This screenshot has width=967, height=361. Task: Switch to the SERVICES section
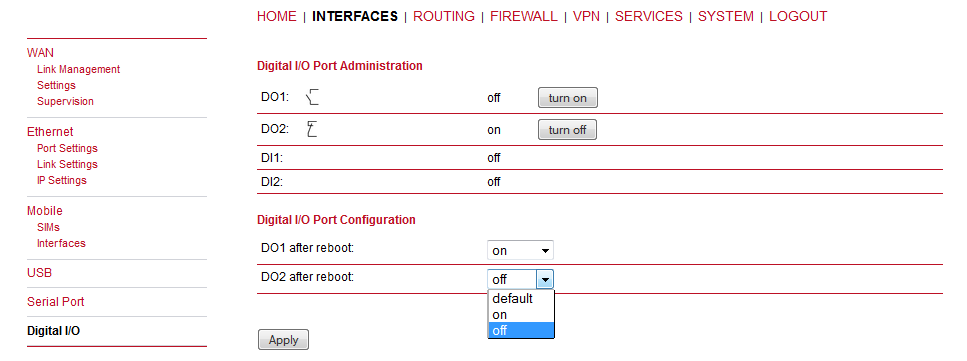tap(649, 17)
